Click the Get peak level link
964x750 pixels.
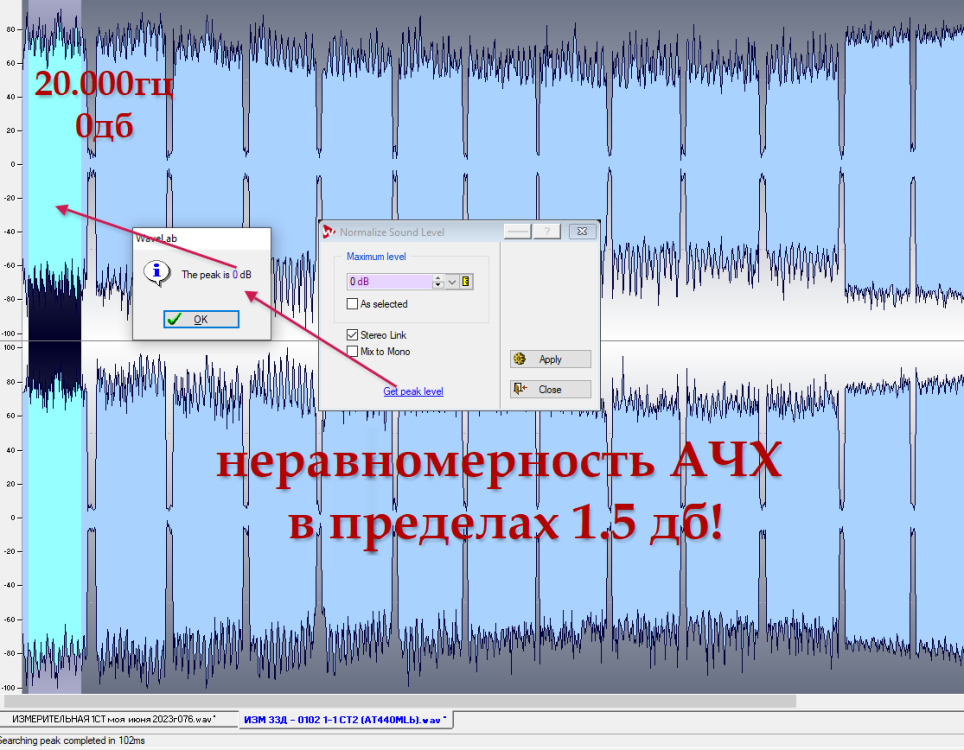coord(413,391)
